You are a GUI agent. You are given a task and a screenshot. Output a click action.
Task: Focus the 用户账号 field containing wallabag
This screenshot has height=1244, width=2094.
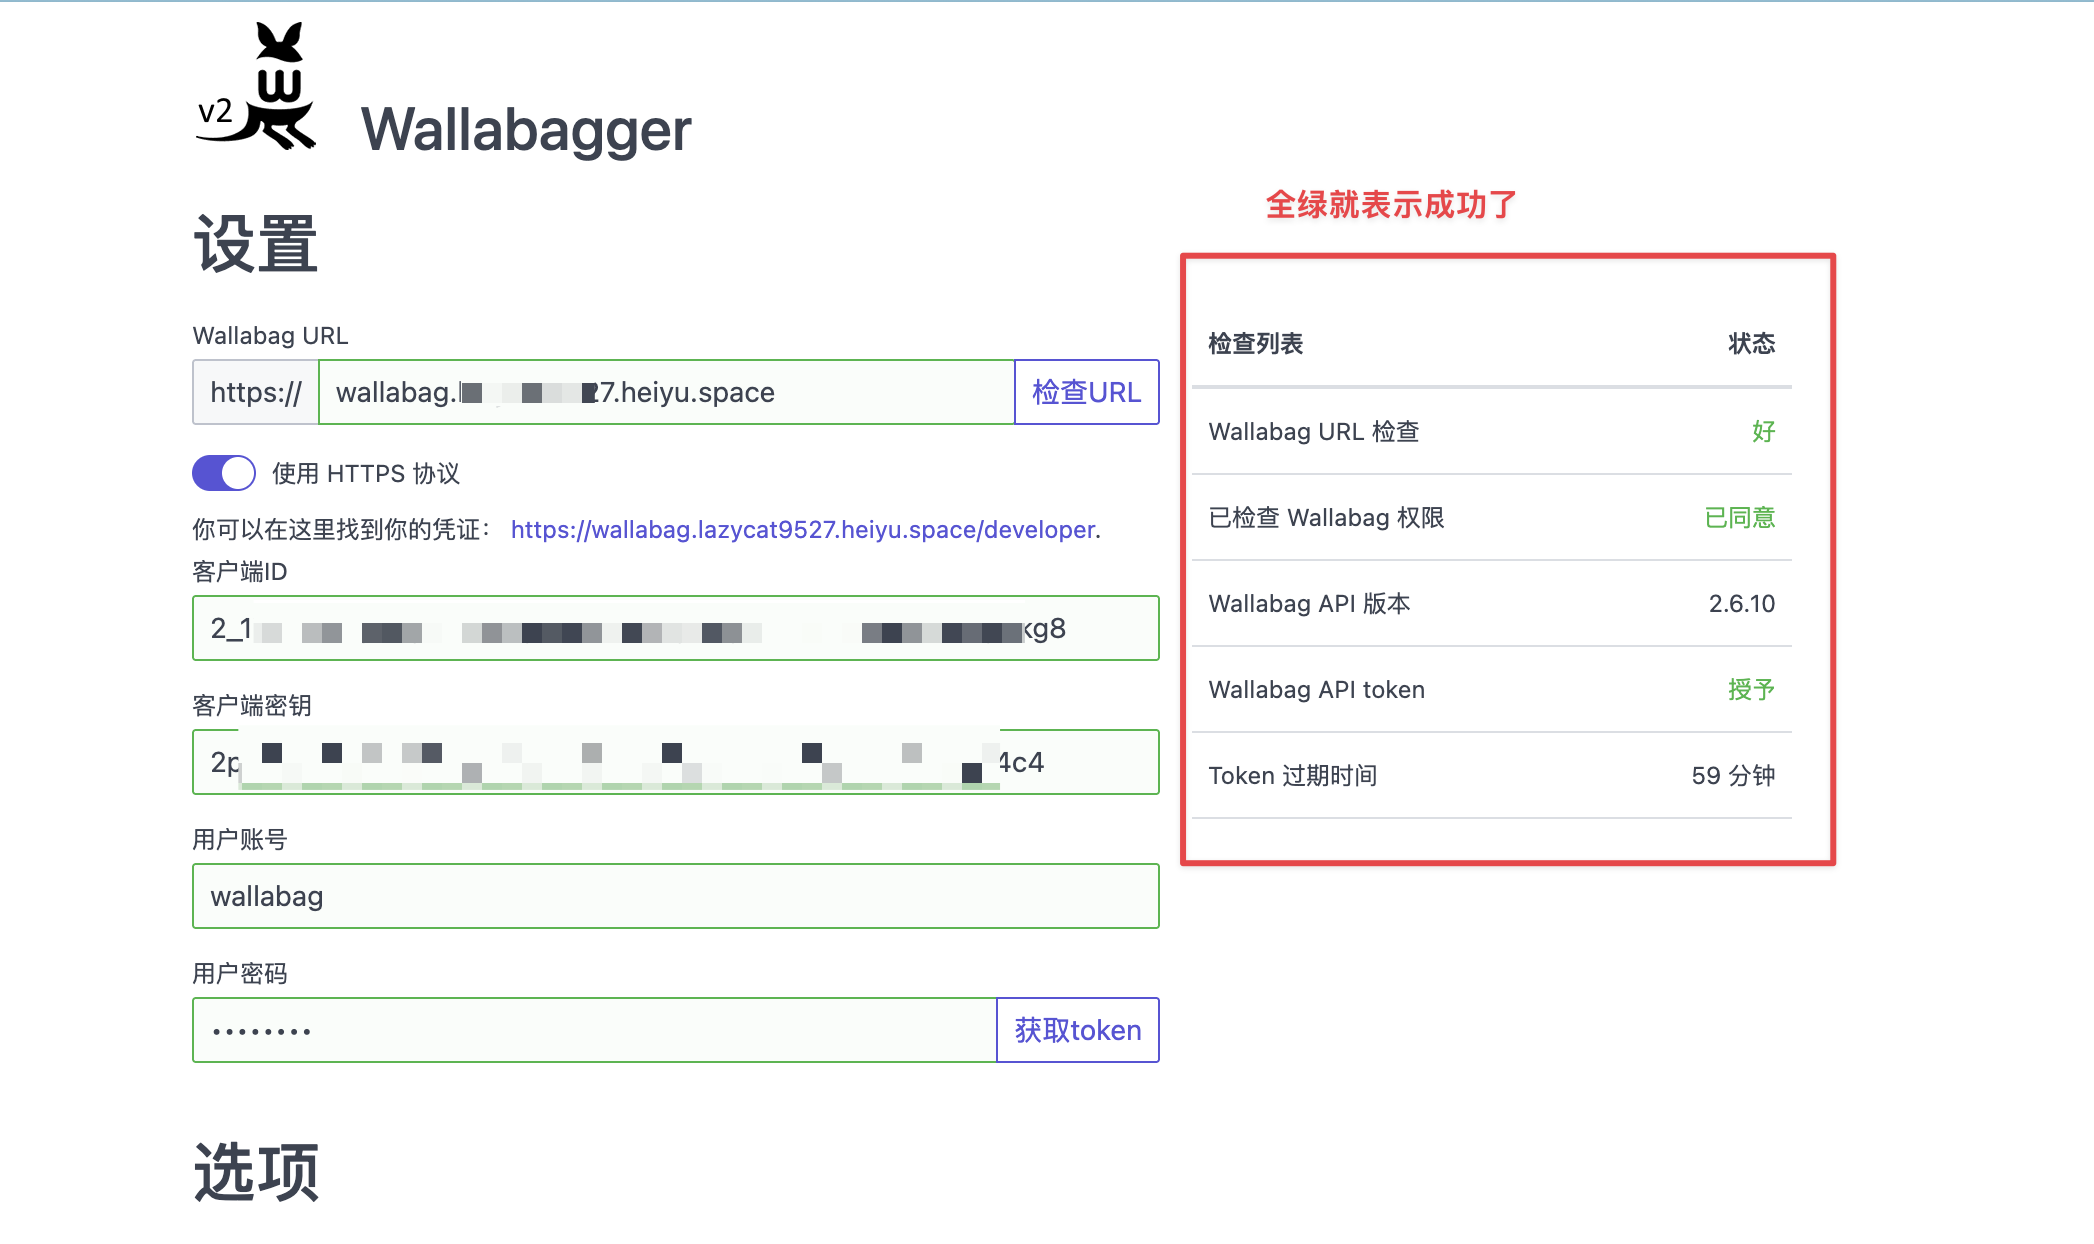tap(676, 896)
